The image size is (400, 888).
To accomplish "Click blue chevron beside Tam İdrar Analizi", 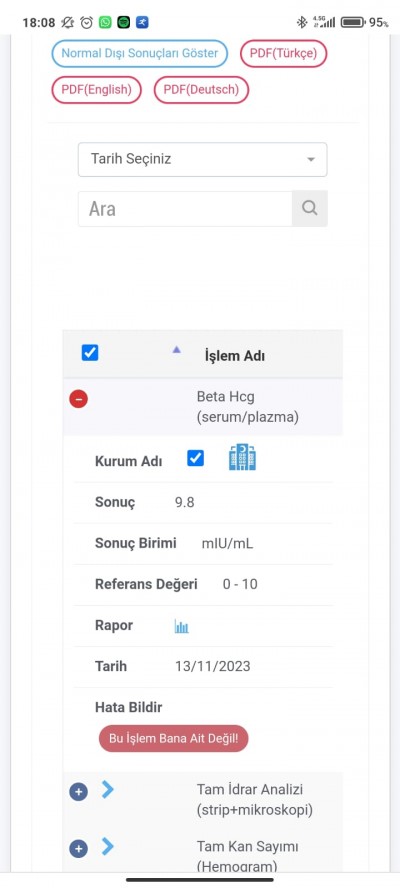I will (108, 789).
